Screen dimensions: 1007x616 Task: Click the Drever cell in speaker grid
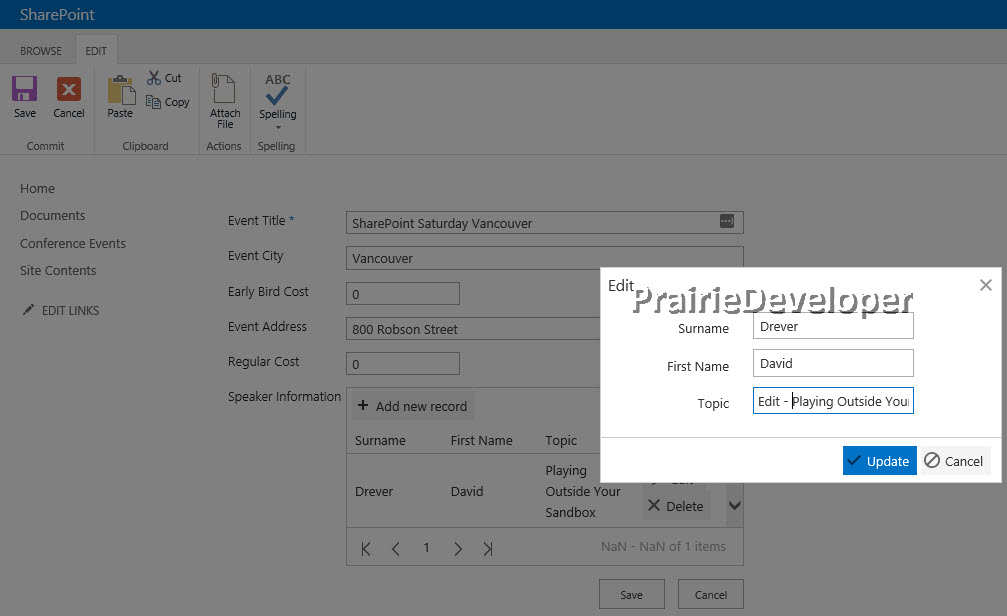tap(374, 491)
